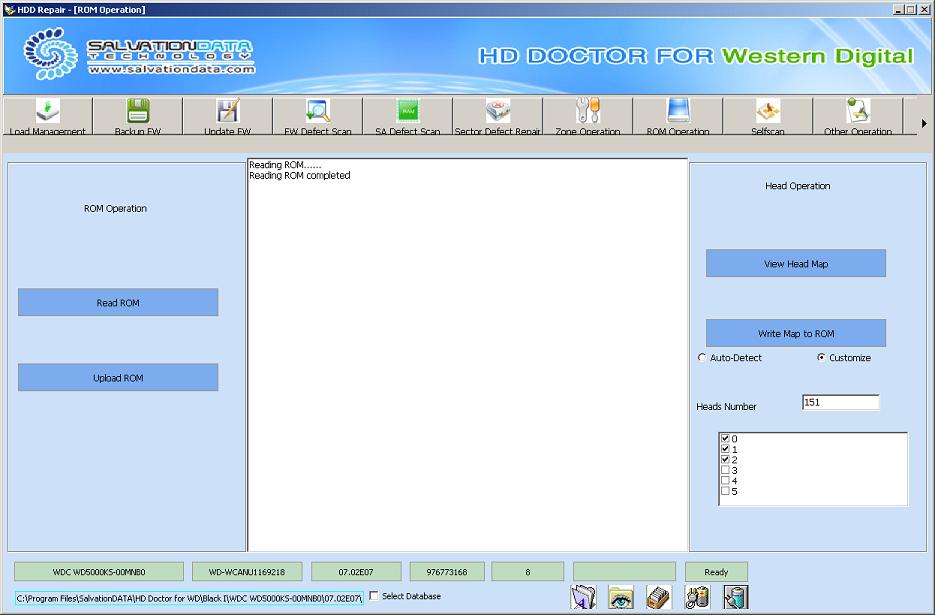935x615 pixels.
Task: Close the HDD Repair window
Action: coord(924,10)
